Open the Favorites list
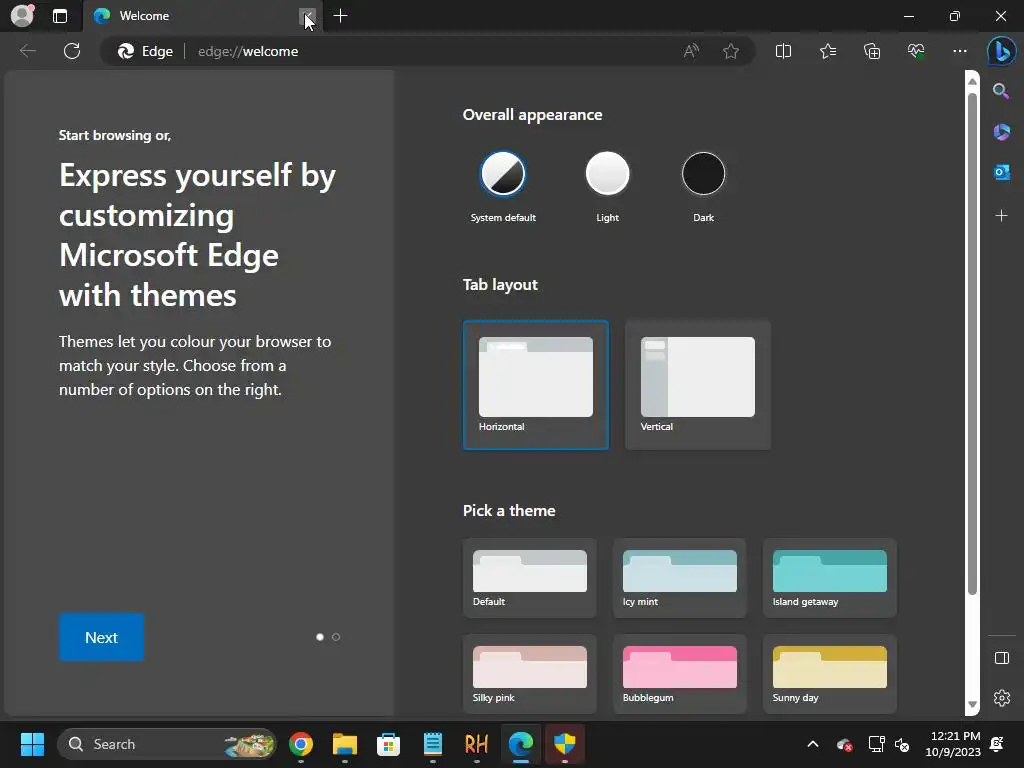The height and width of the screenshot is (768, 1024). pos(827,51)
